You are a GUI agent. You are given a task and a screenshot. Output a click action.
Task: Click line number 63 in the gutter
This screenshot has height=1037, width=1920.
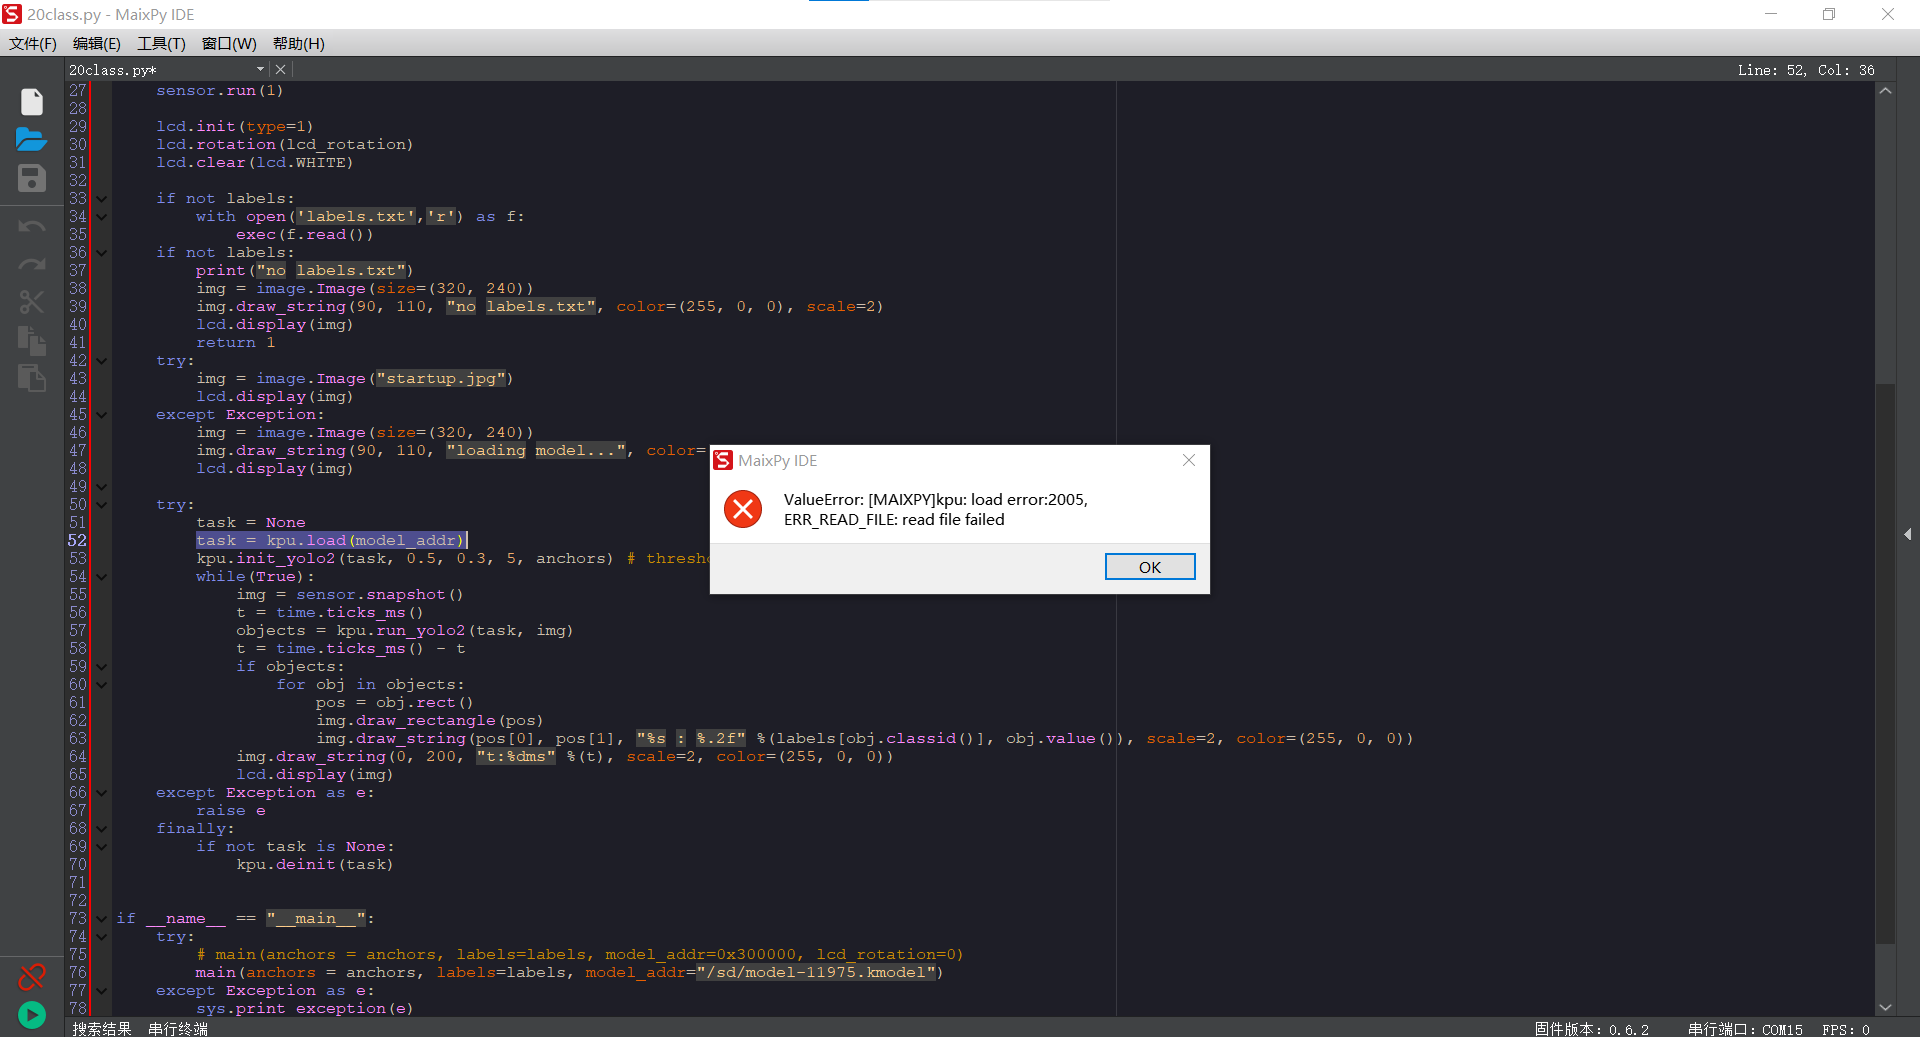point(78,739)
